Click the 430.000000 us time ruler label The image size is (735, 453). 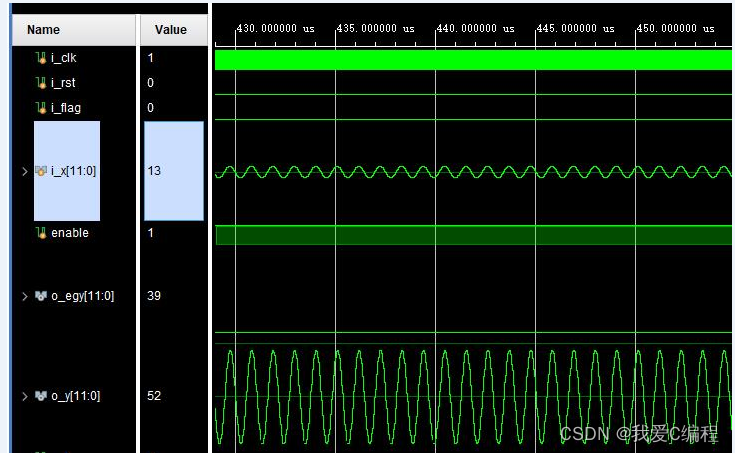(x=275, y=29)
